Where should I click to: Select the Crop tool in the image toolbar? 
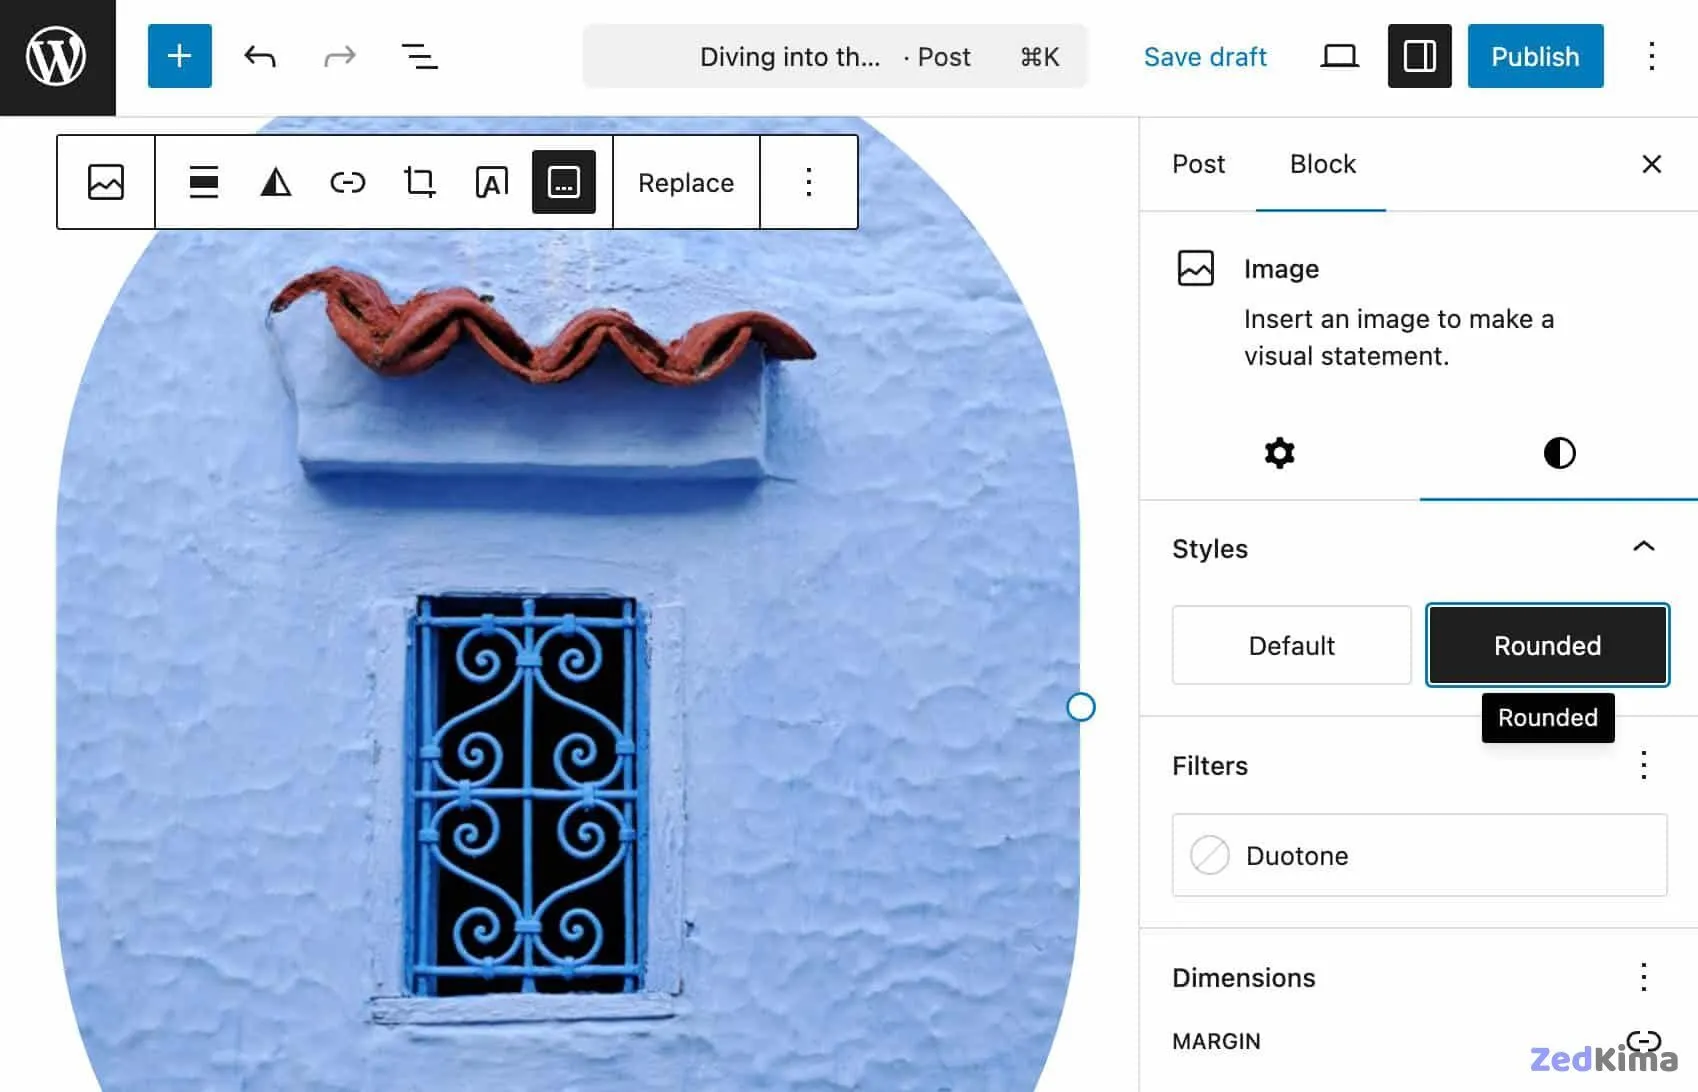[x=419, y=182]
